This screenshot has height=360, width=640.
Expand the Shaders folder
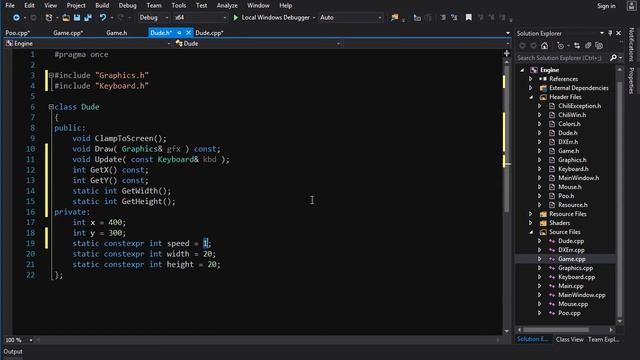(531, 223)
